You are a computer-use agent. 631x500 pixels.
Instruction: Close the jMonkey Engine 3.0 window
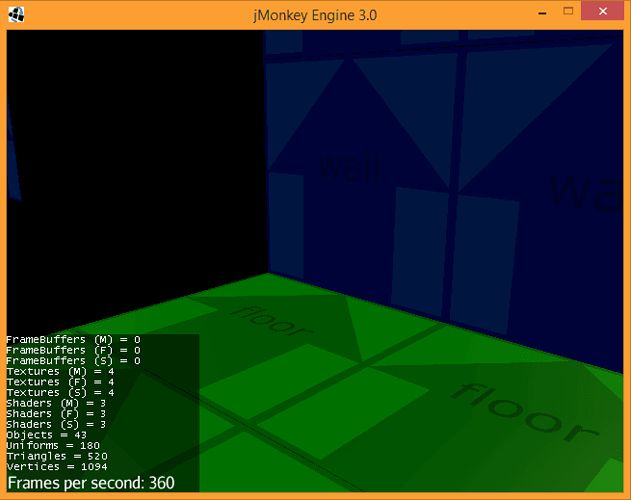[602, 11]
